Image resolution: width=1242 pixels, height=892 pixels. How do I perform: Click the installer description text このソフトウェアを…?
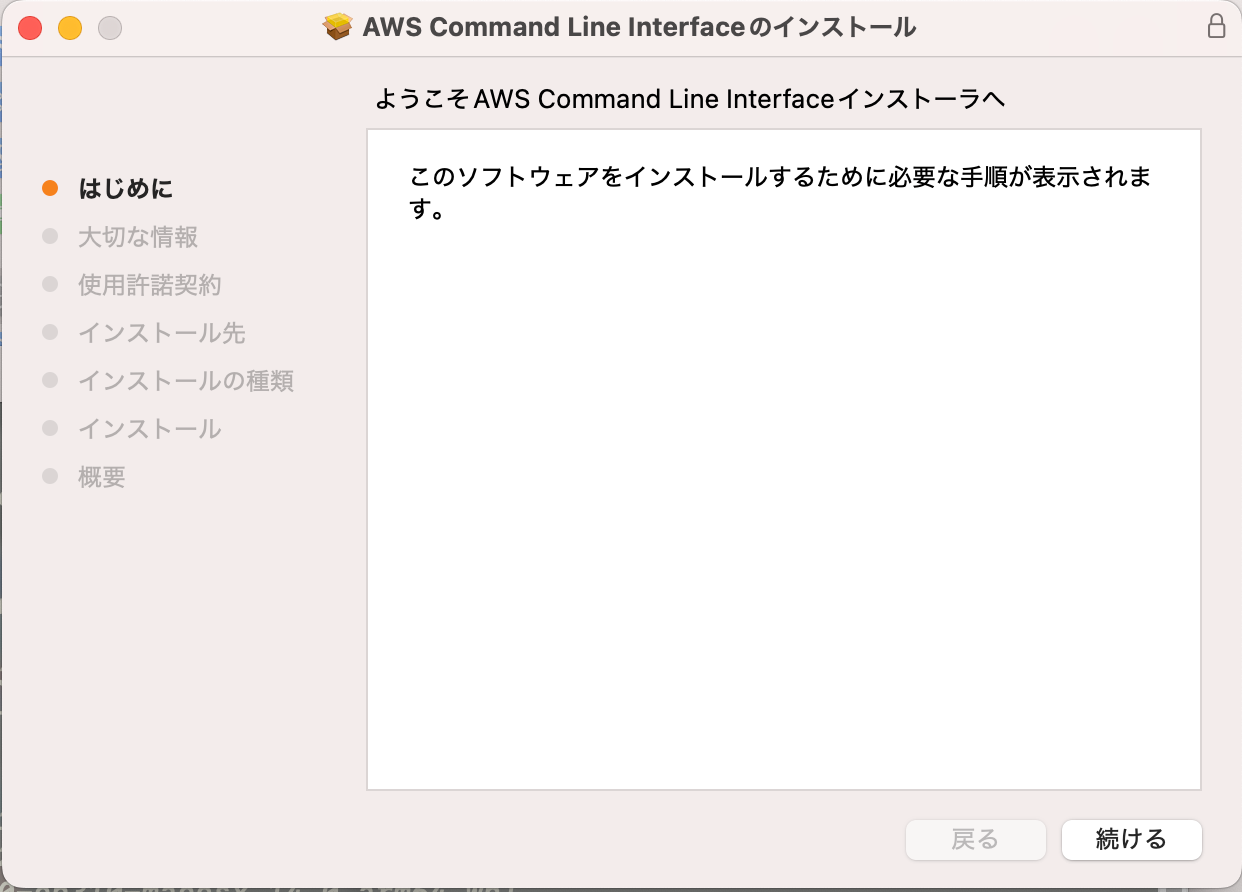(x=780, y=194)
